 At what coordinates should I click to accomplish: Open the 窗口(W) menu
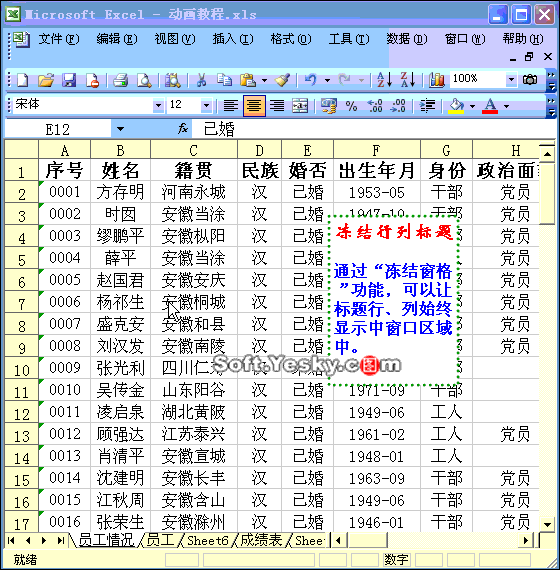464,39
